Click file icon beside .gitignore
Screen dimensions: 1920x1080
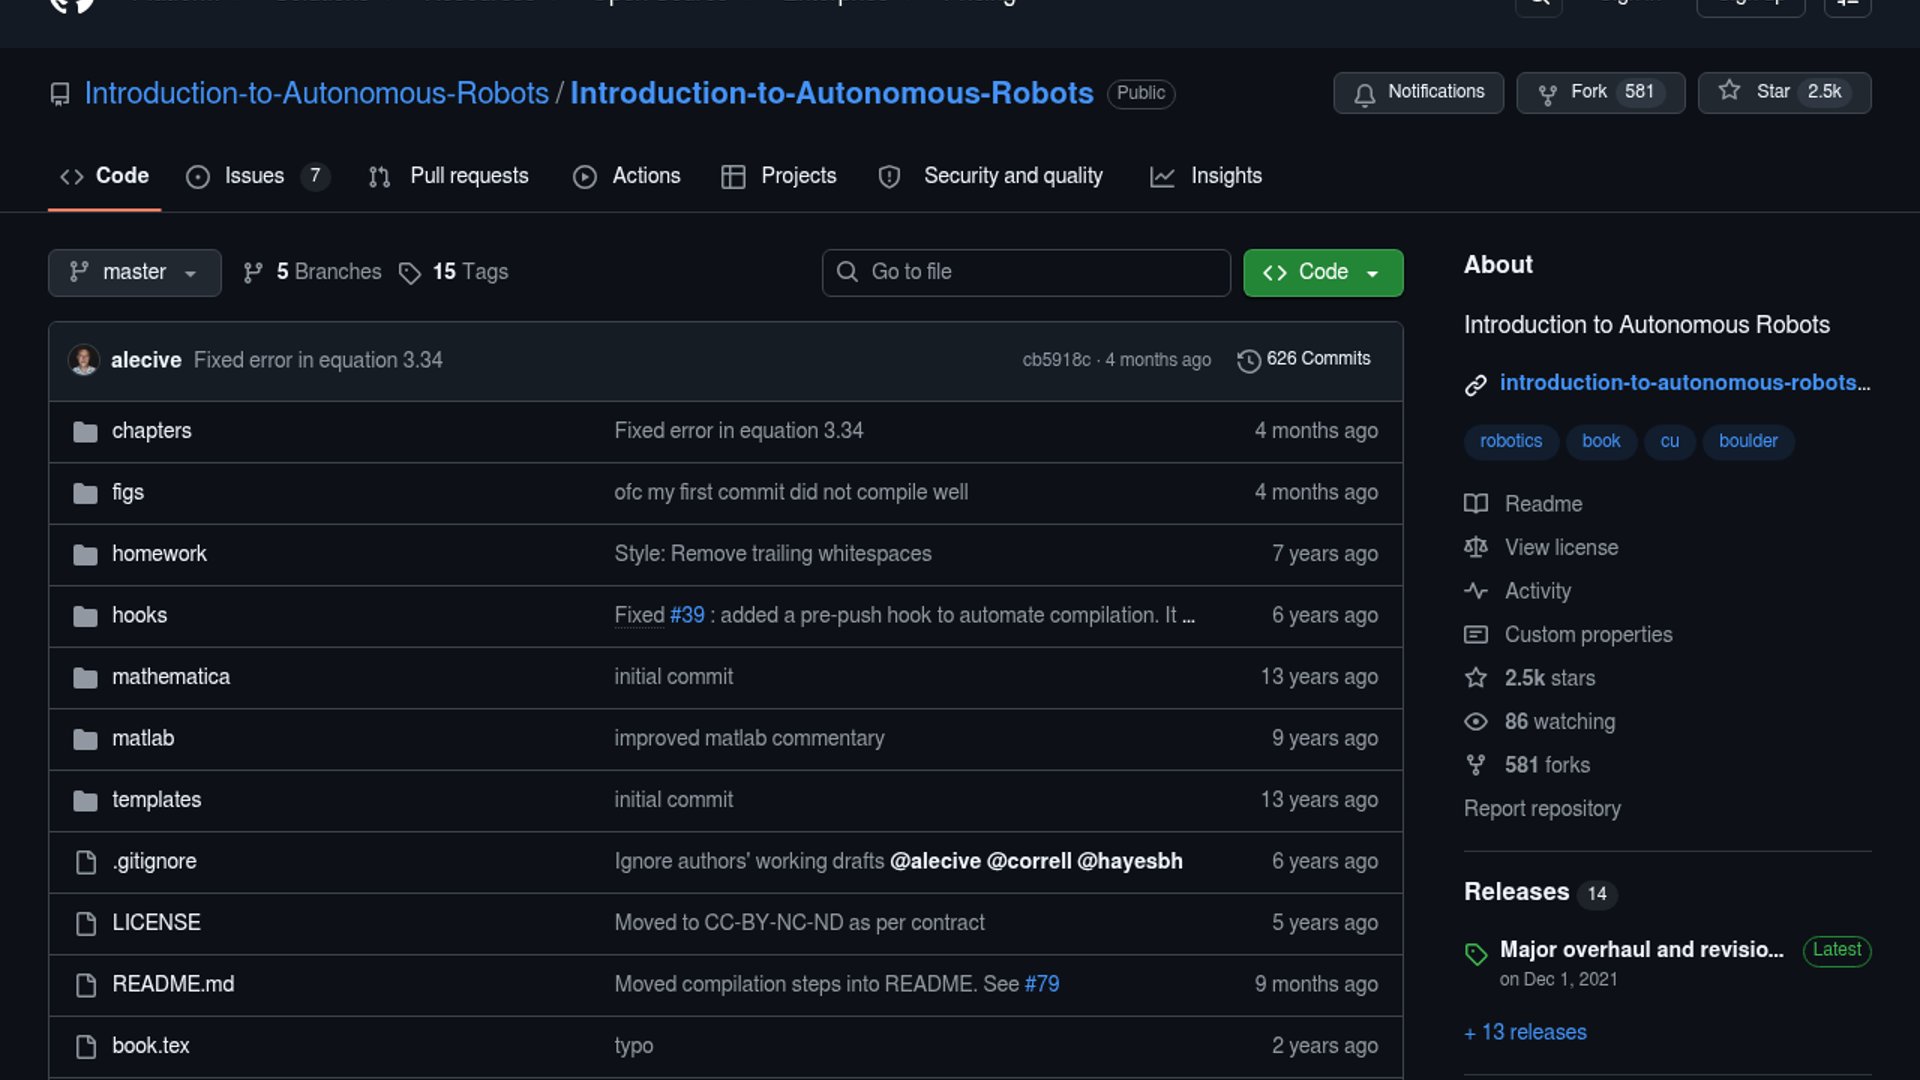point(86,862)
